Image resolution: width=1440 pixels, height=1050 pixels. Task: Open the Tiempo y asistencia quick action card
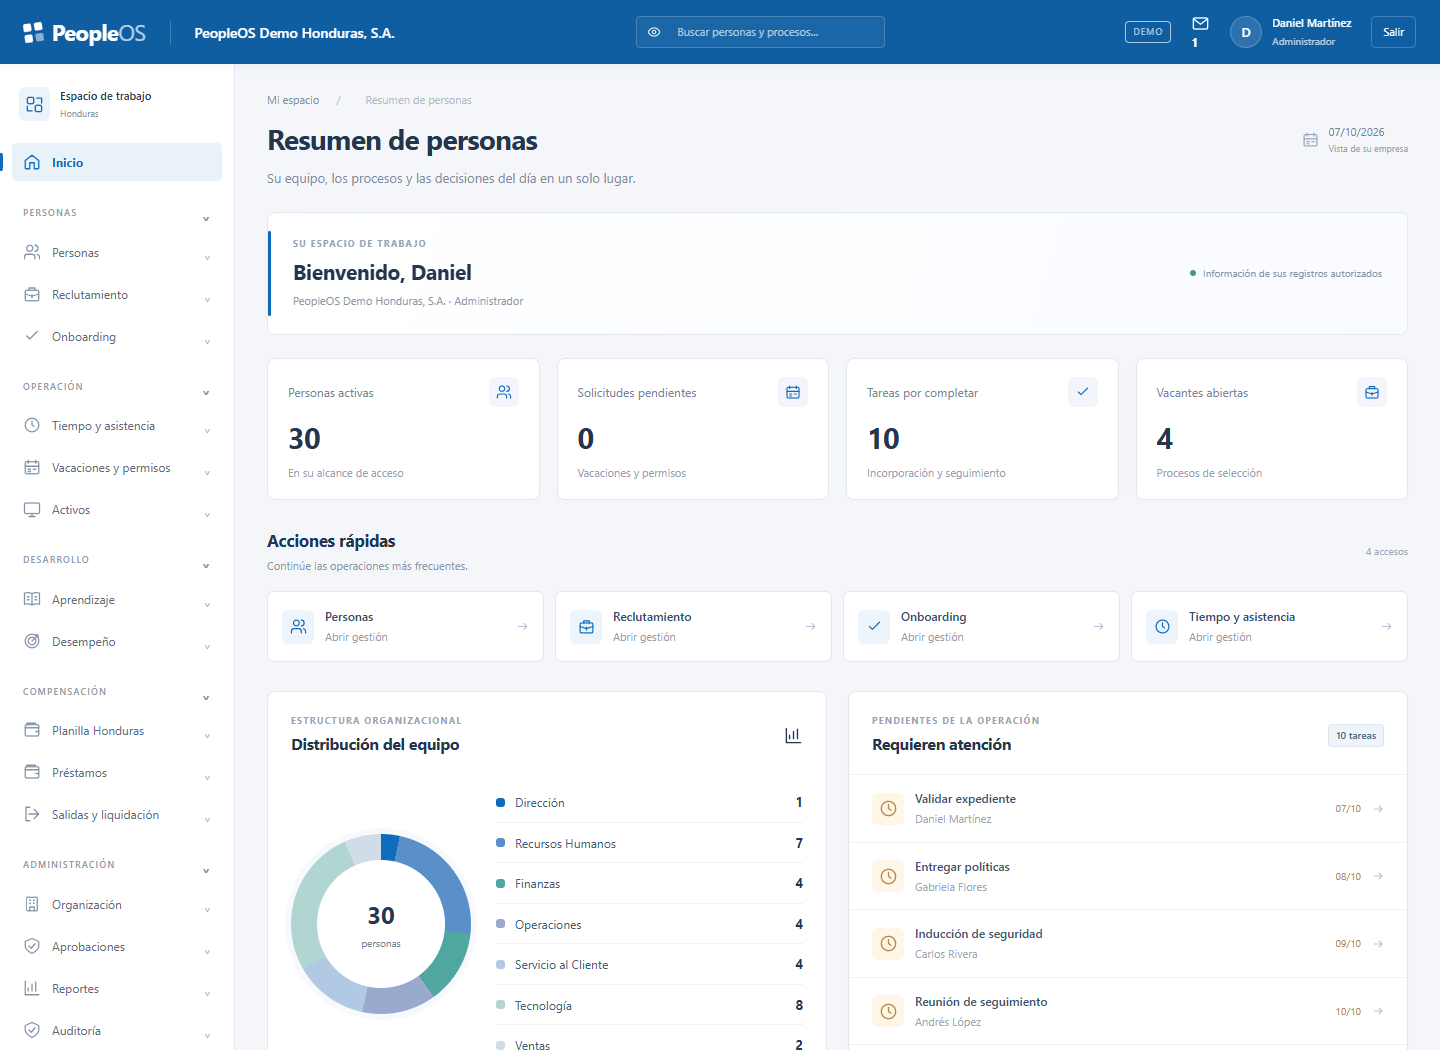(x=1269, y=627)
